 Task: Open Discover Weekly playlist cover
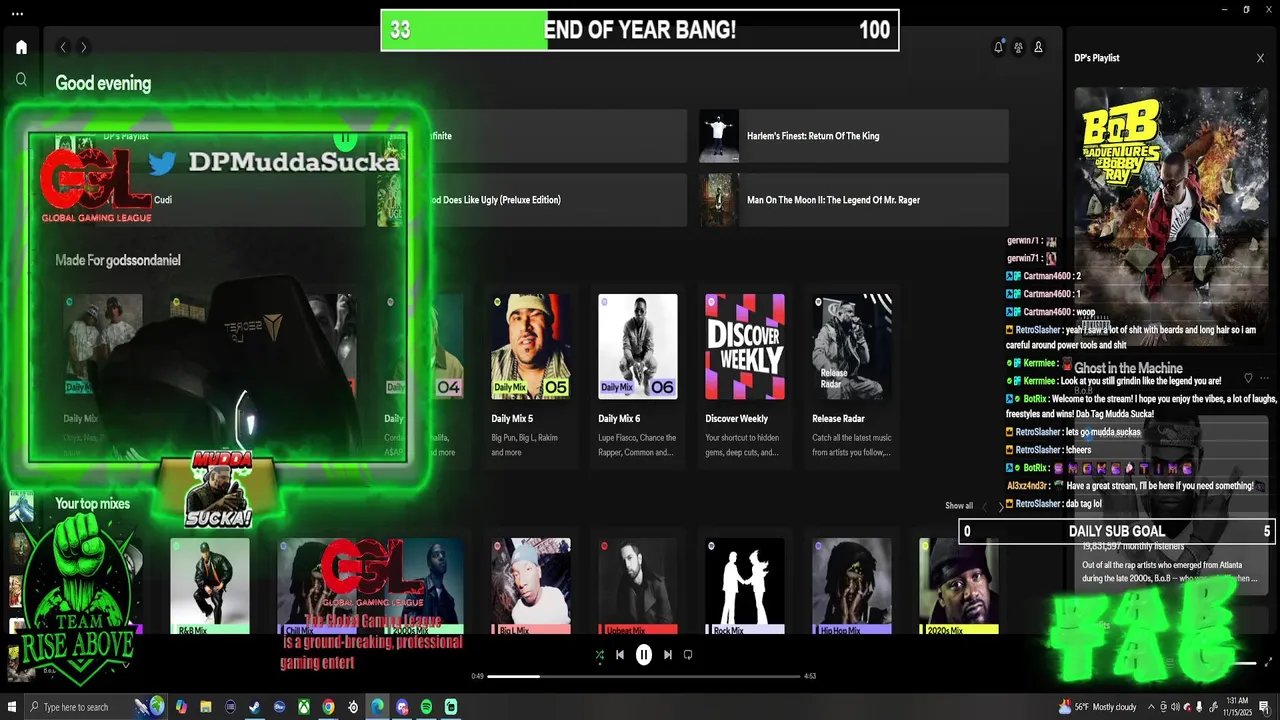[x=745, y=346]
